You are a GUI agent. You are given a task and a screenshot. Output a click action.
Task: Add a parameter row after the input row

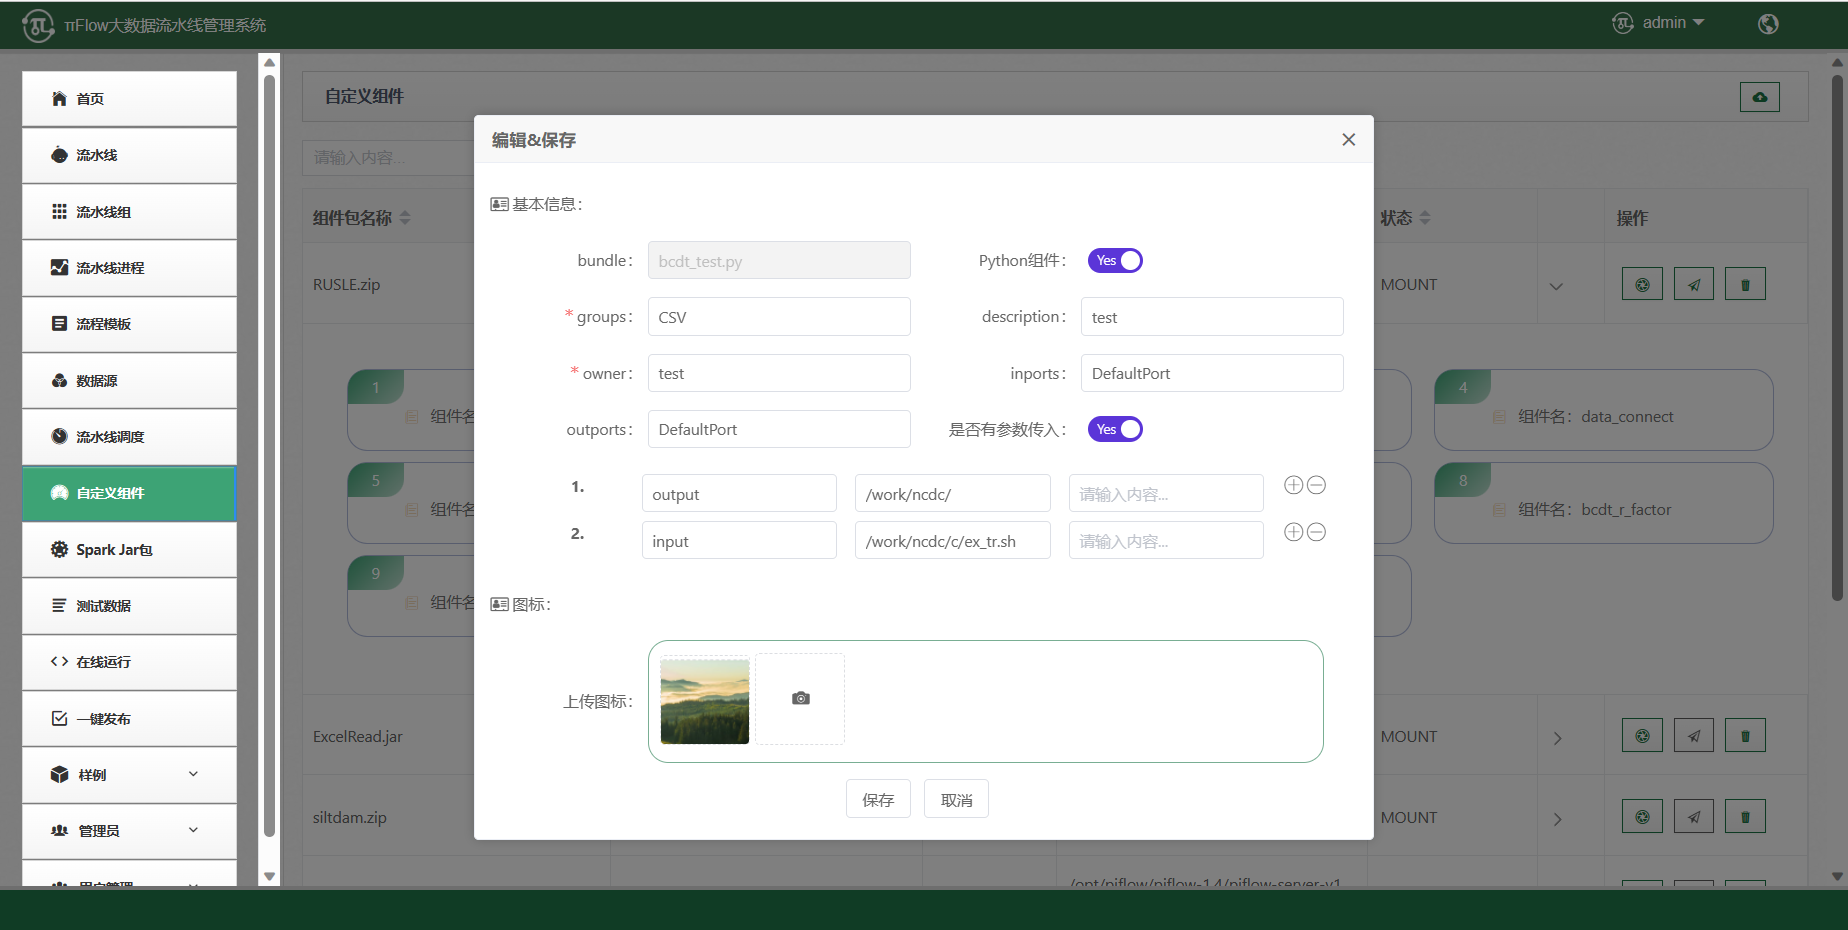1293,532
